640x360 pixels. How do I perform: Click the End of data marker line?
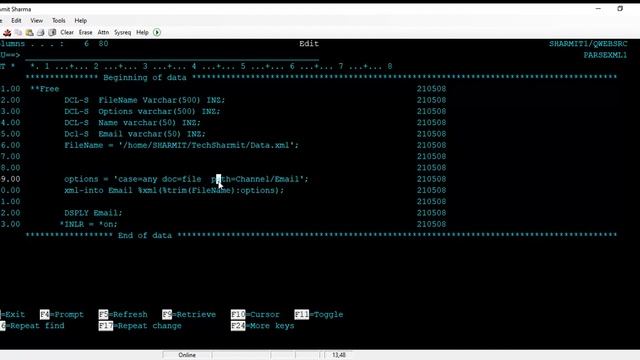point(321,236)
